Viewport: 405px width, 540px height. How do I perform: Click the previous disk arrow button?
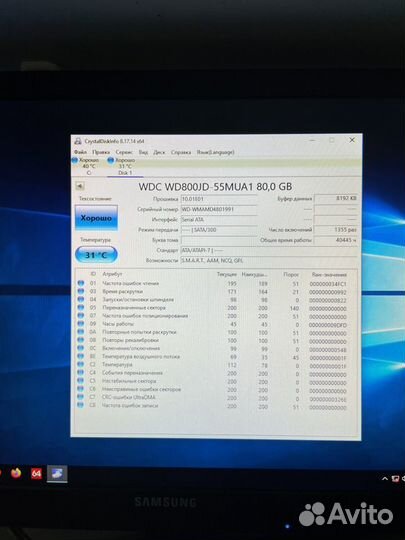pyautogui.click(x=80, y=186)
